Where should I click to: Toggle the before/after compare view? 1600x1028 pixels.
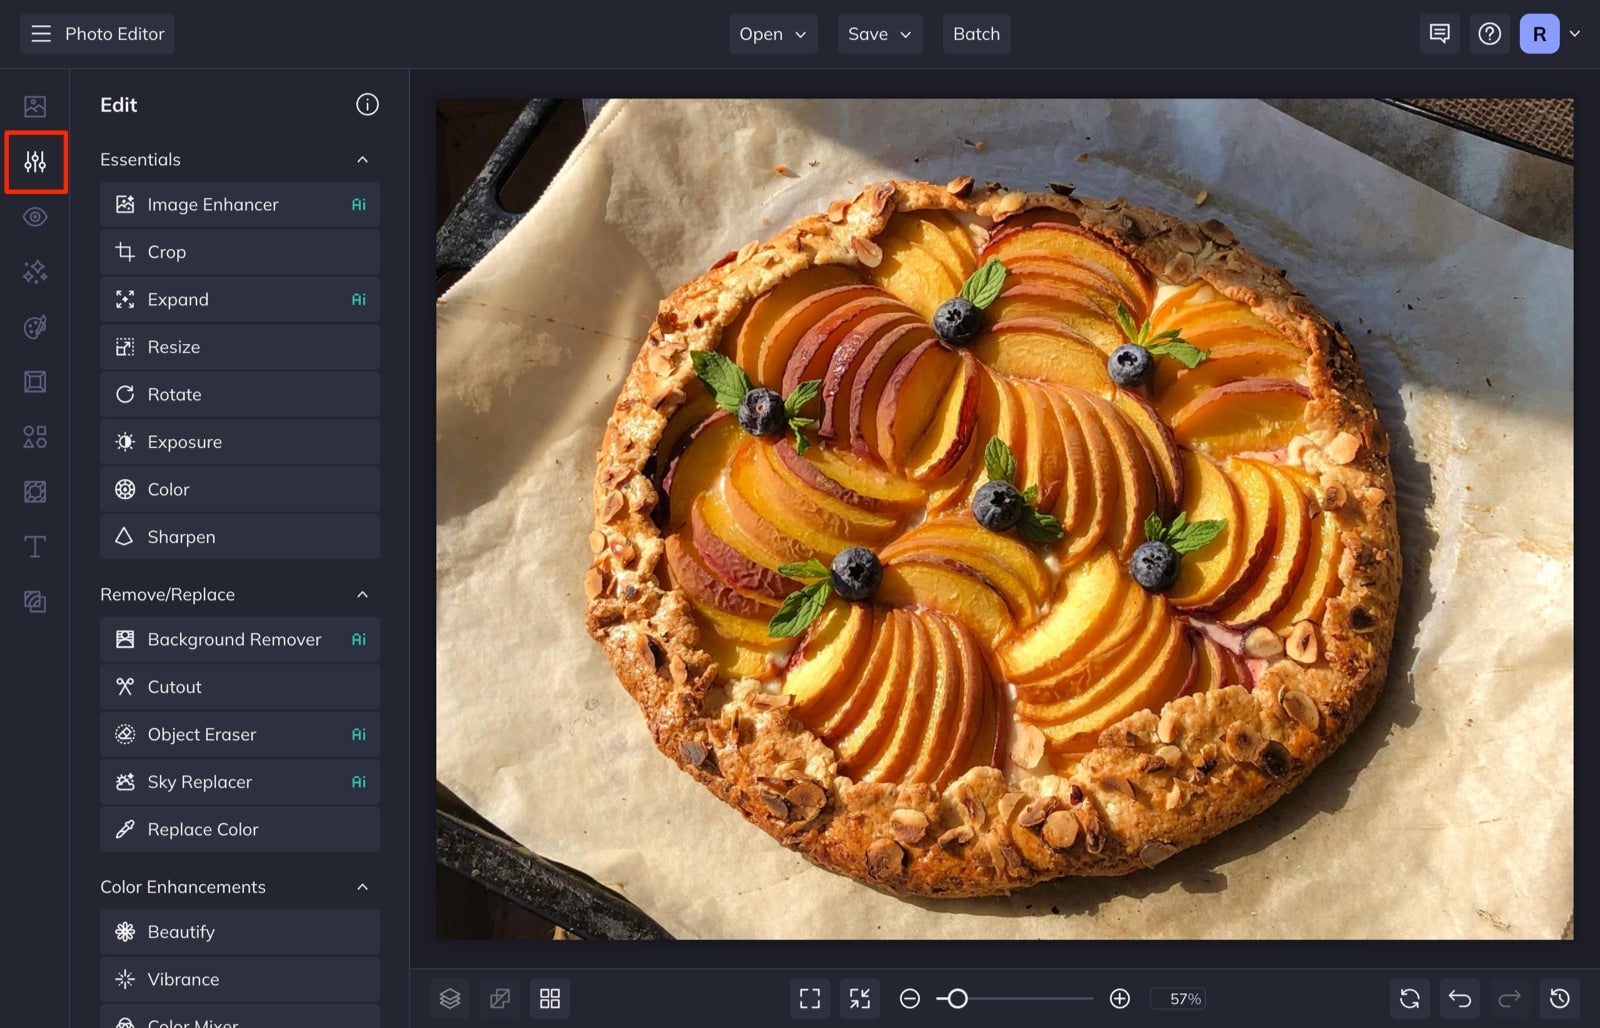pos(500,998)
